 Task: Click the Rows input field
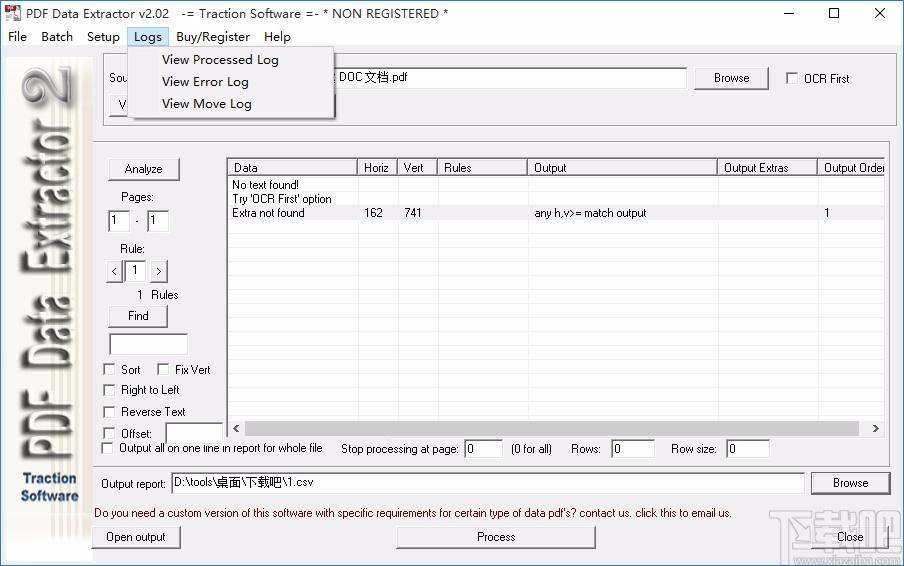click(633, 449)
